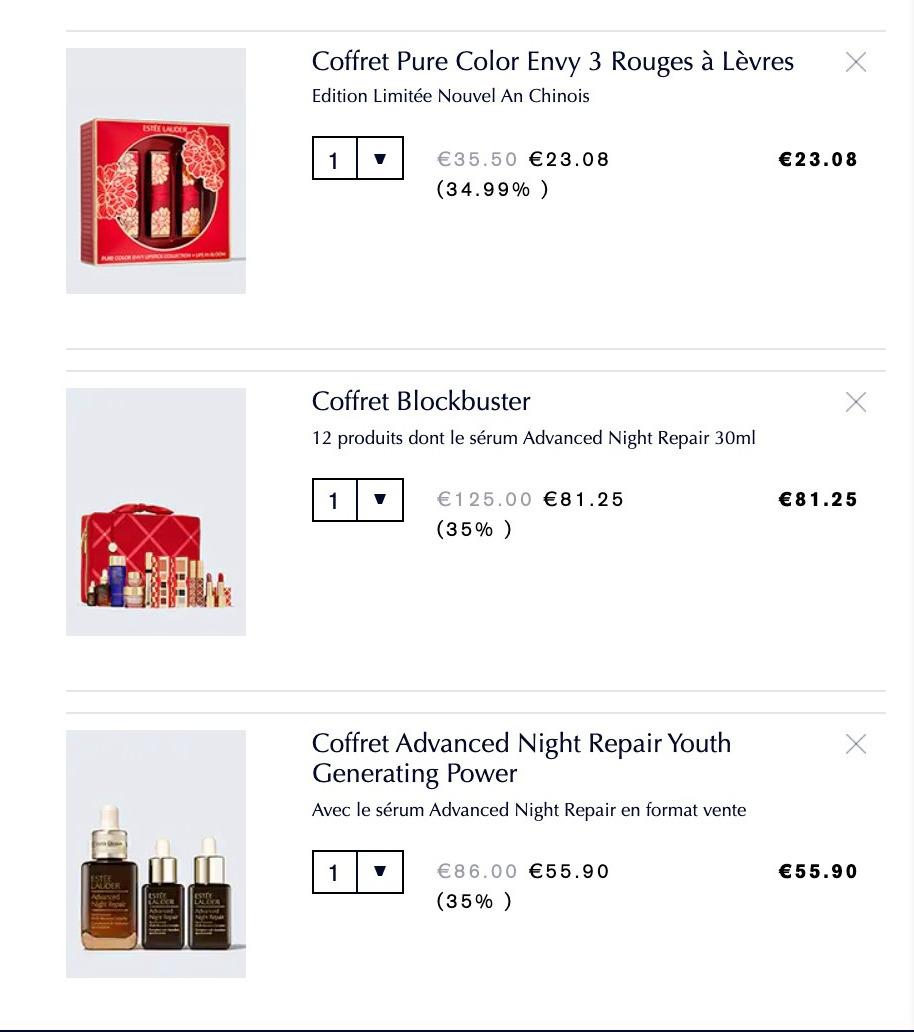Click the quantity value for Advanced Night Repair

point(334,871)
